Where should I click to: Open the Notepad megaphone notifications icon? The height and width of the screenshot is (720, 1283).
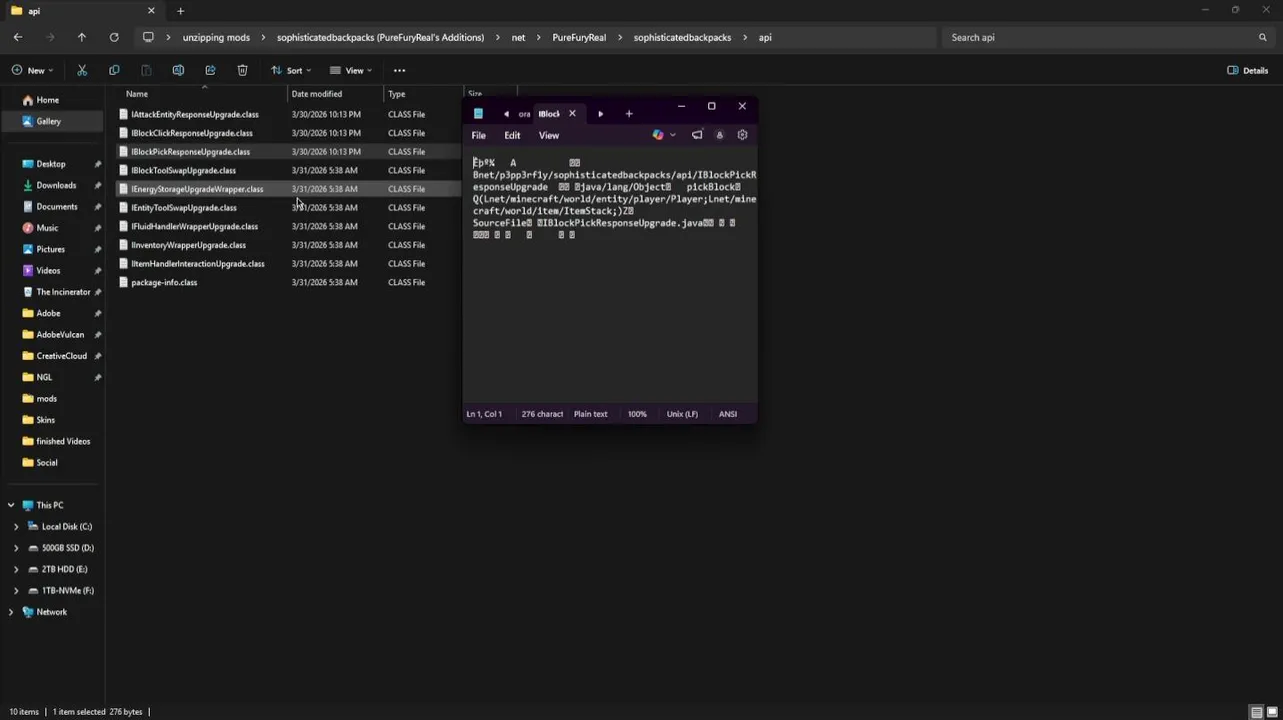pyautogui.click(x=697, y=135)
